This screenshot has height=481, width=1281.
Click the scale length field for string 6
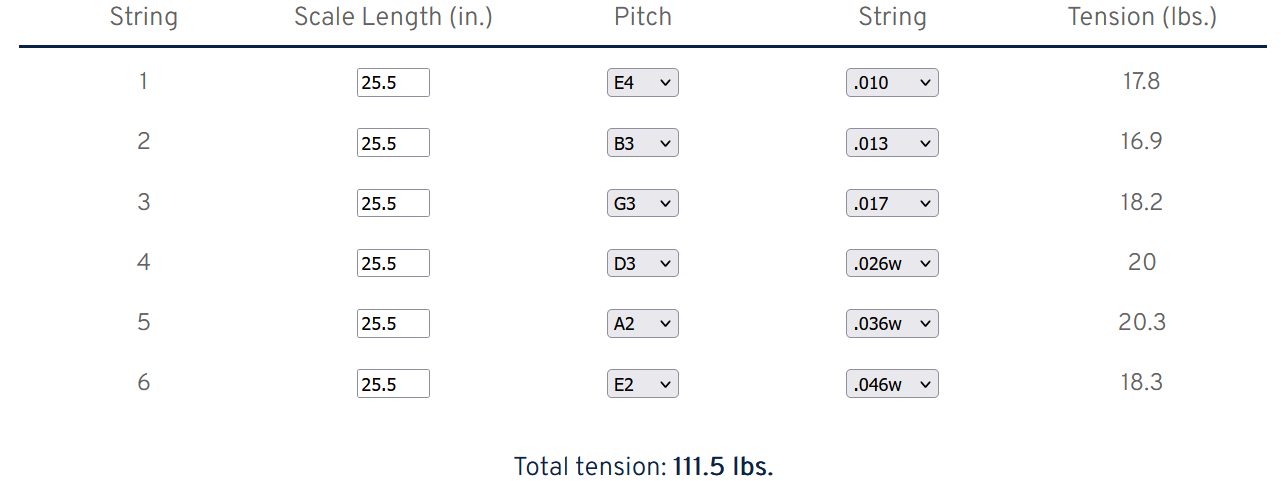coord(393,384)
